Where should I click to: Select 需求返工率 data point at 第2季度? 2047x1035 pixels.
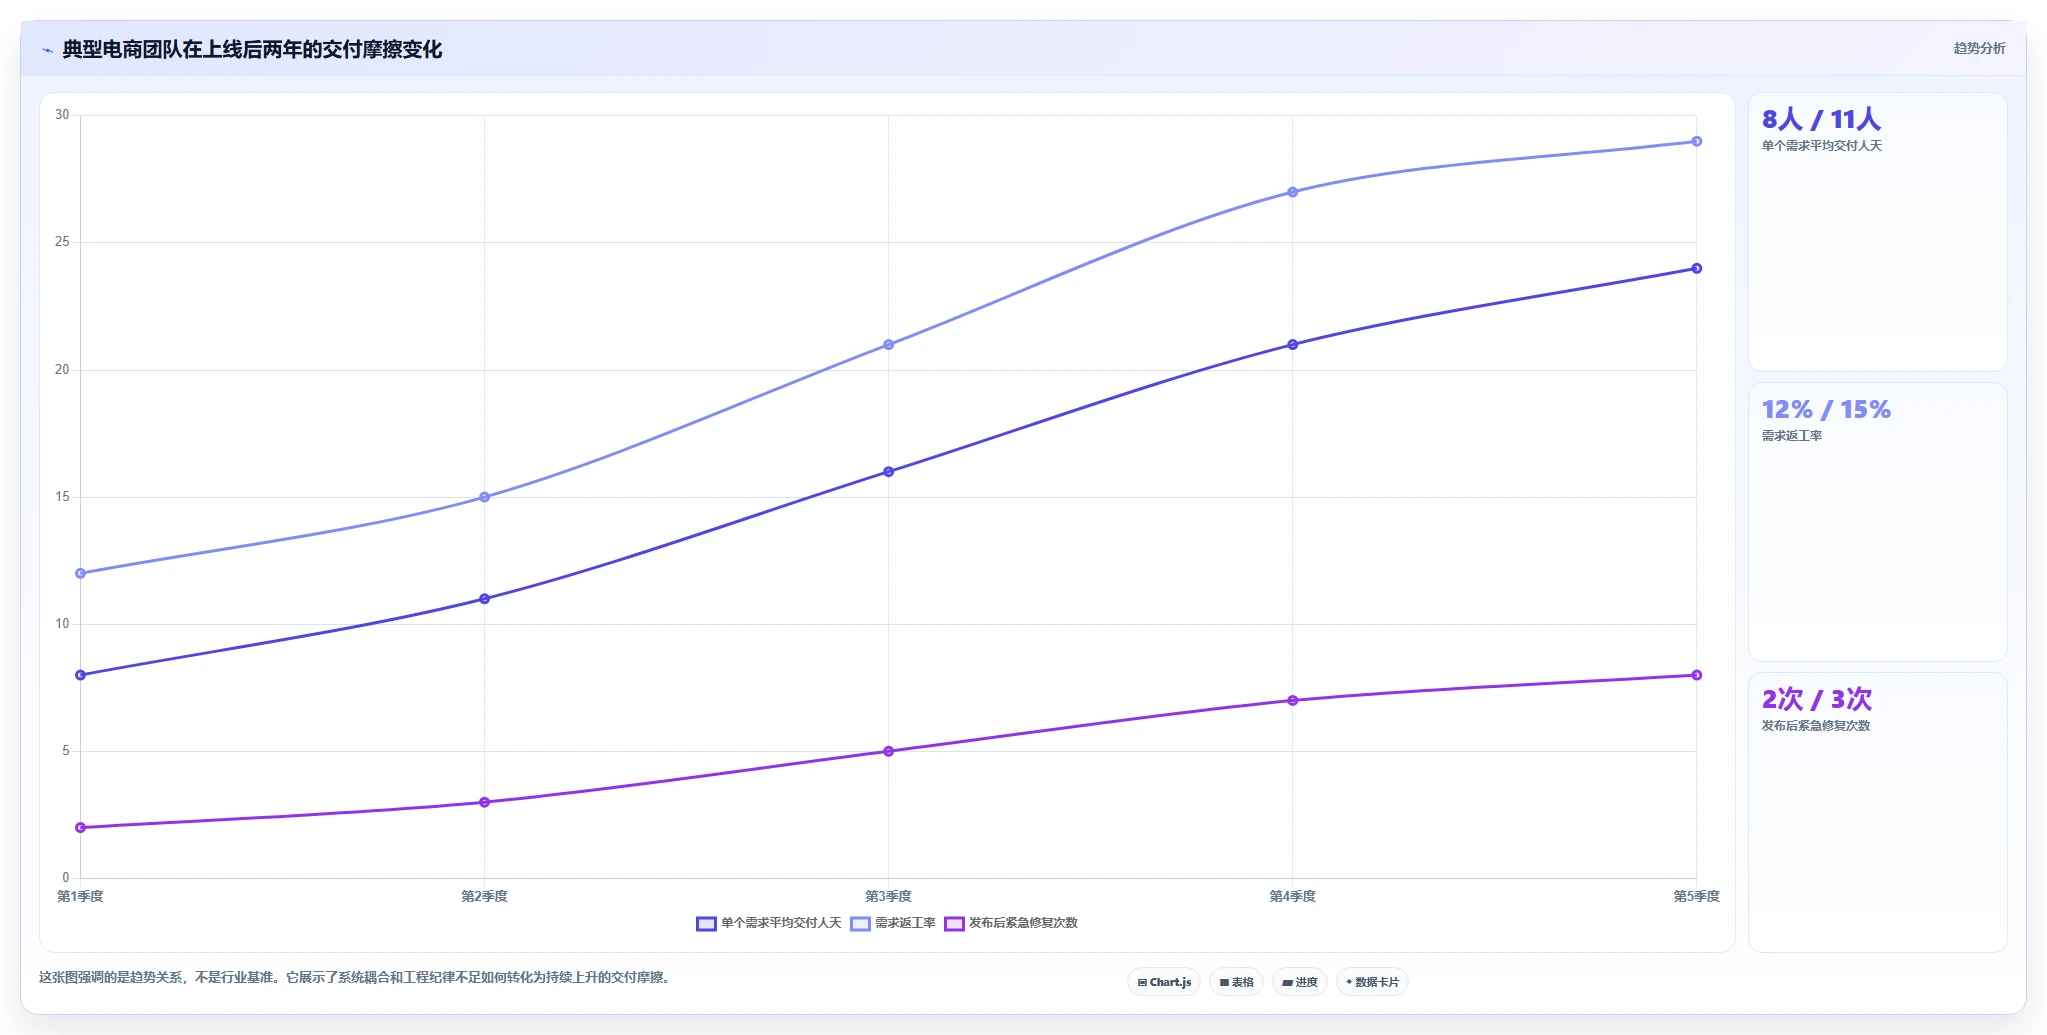coord(484,497)
